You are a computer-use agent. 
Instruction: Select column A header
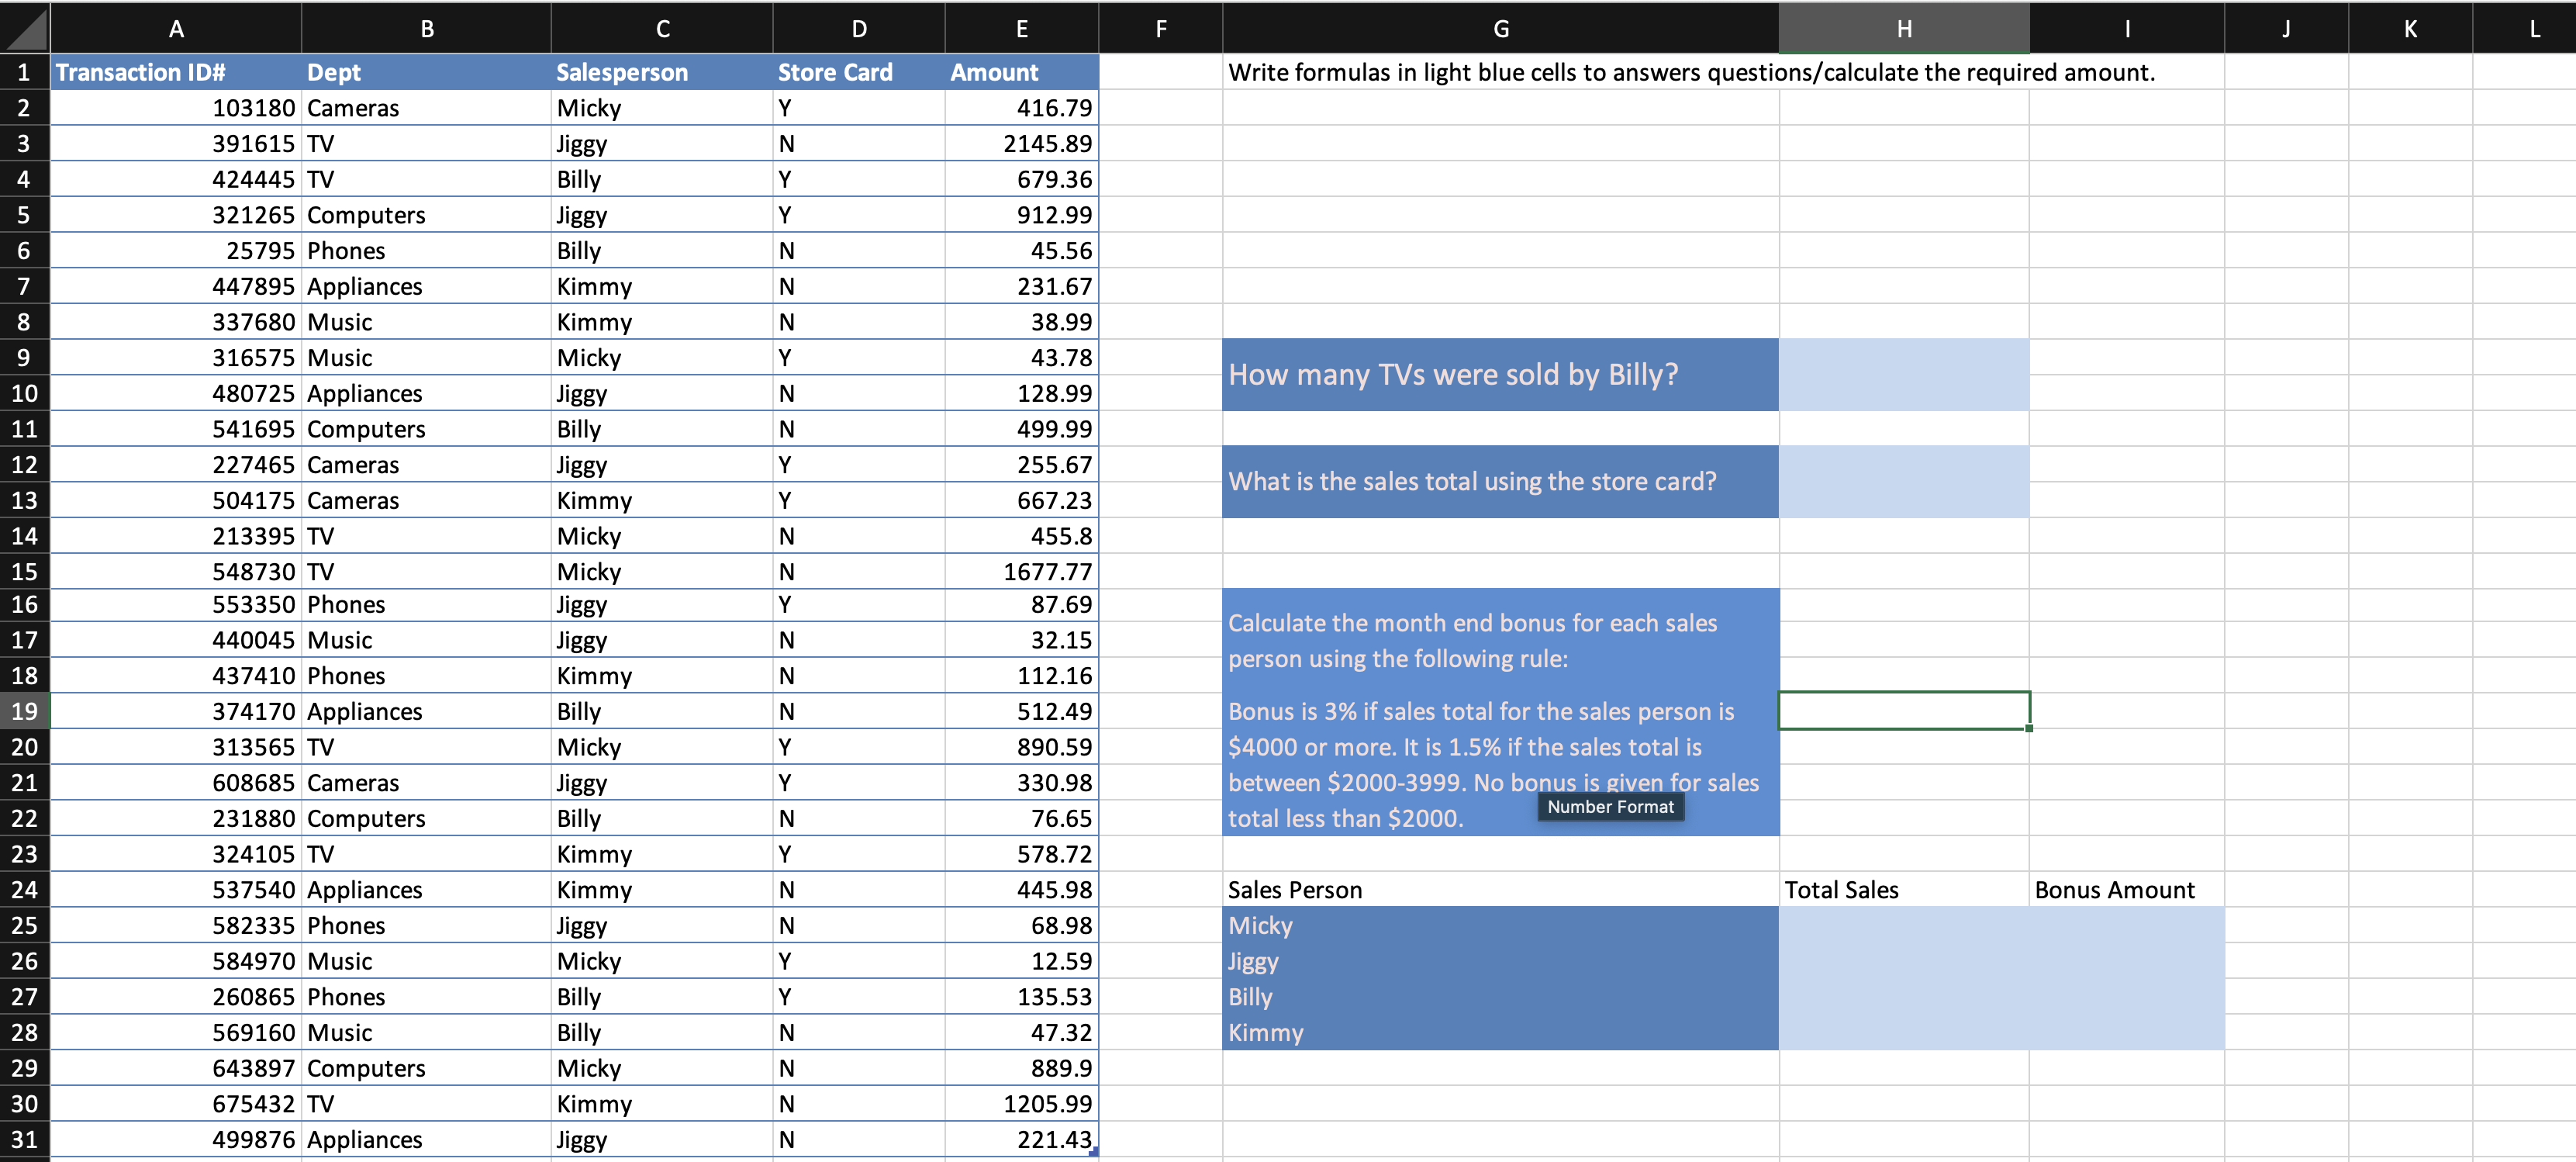[176, 28]
